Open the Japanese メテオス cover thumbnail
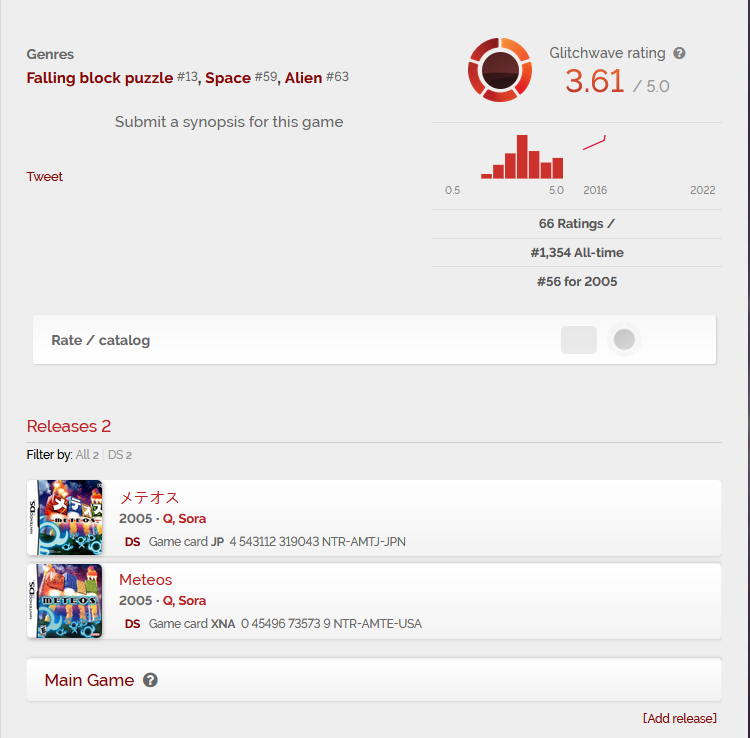Screen dimensions: 750x738 (65, 518)
